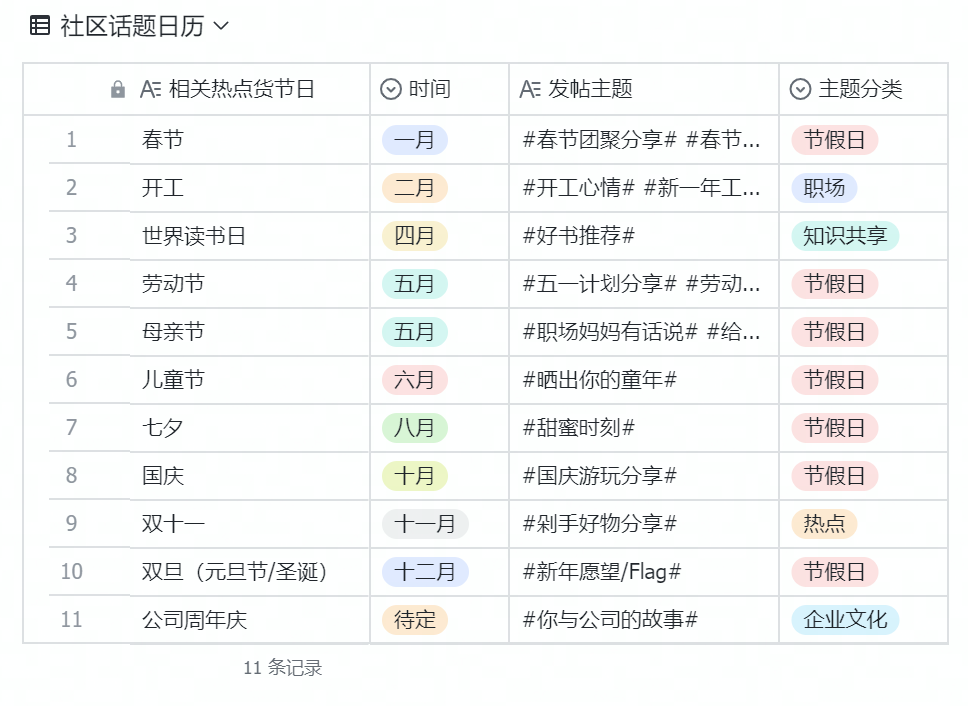Click single-select icon beside 主题分类 header
The width and height of the screenshot is (968, 706).
[800, 89]
